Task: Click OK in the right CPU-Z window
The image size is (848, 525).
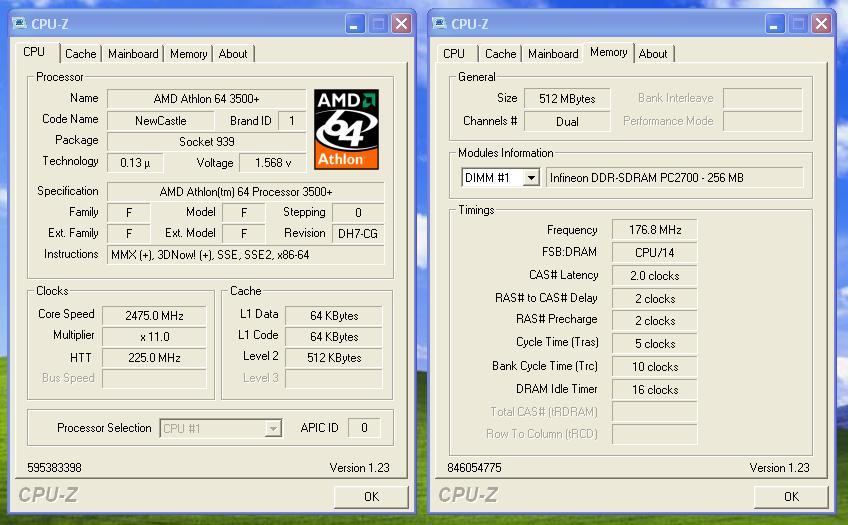Action: point(791,496)
